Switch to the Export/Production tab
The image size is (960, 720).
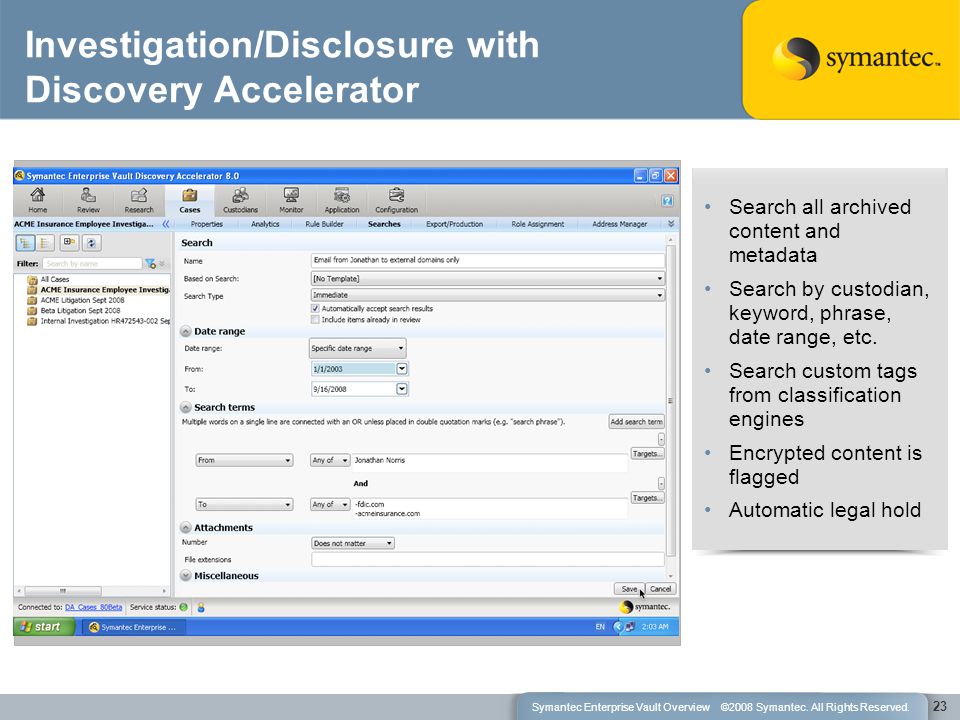[454, 224]
